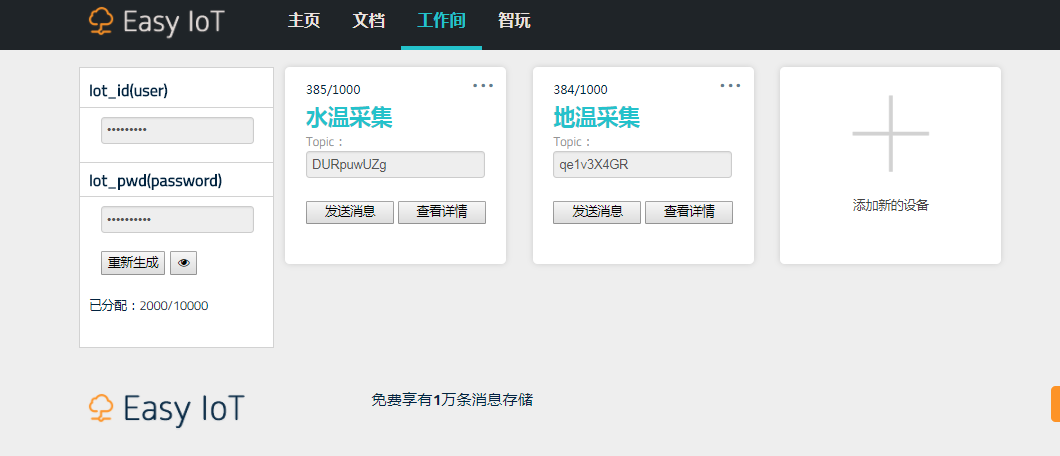This screenshot has height=456, width=1060.
Task: Click the Iot_id(user) heading
Action: coord(128,91)
